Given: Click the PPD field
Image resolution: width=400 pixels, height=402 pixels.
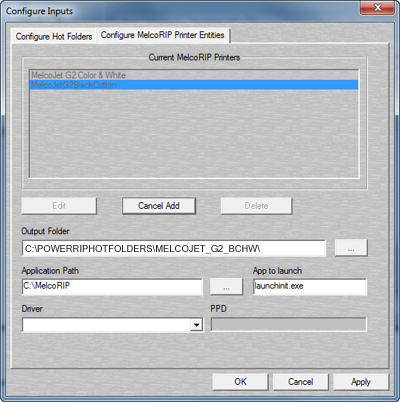Looking at the screenshot, I should (289, 325).
